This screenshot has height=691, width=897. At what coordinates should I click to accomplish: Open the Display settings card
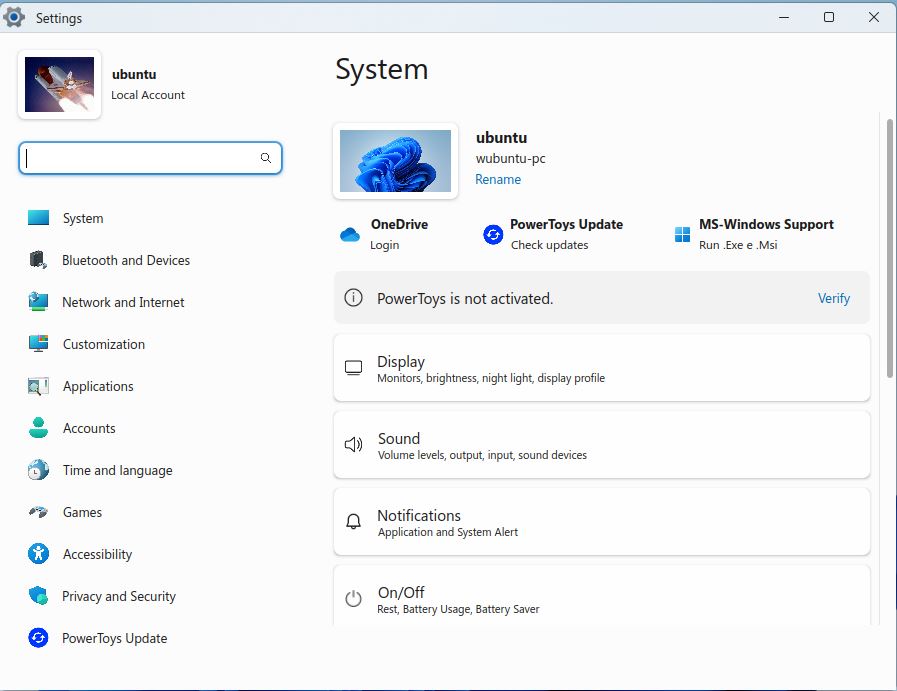[601, 368]
